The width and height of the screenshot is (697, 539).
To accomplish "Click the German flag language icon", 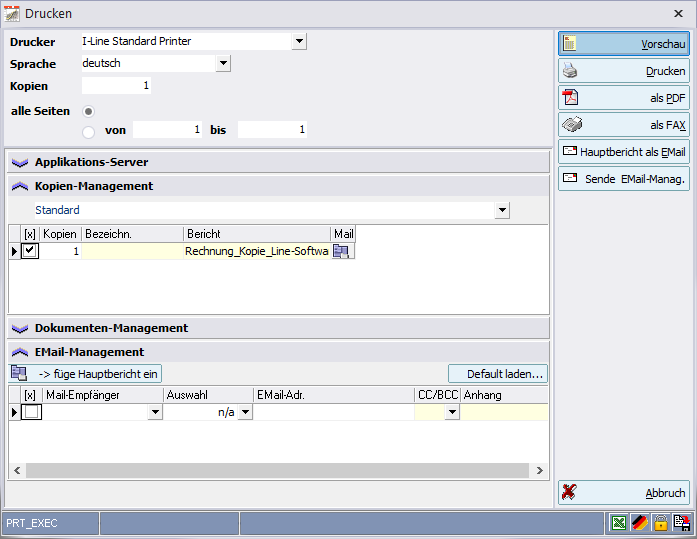I will (x=640, y=522).
